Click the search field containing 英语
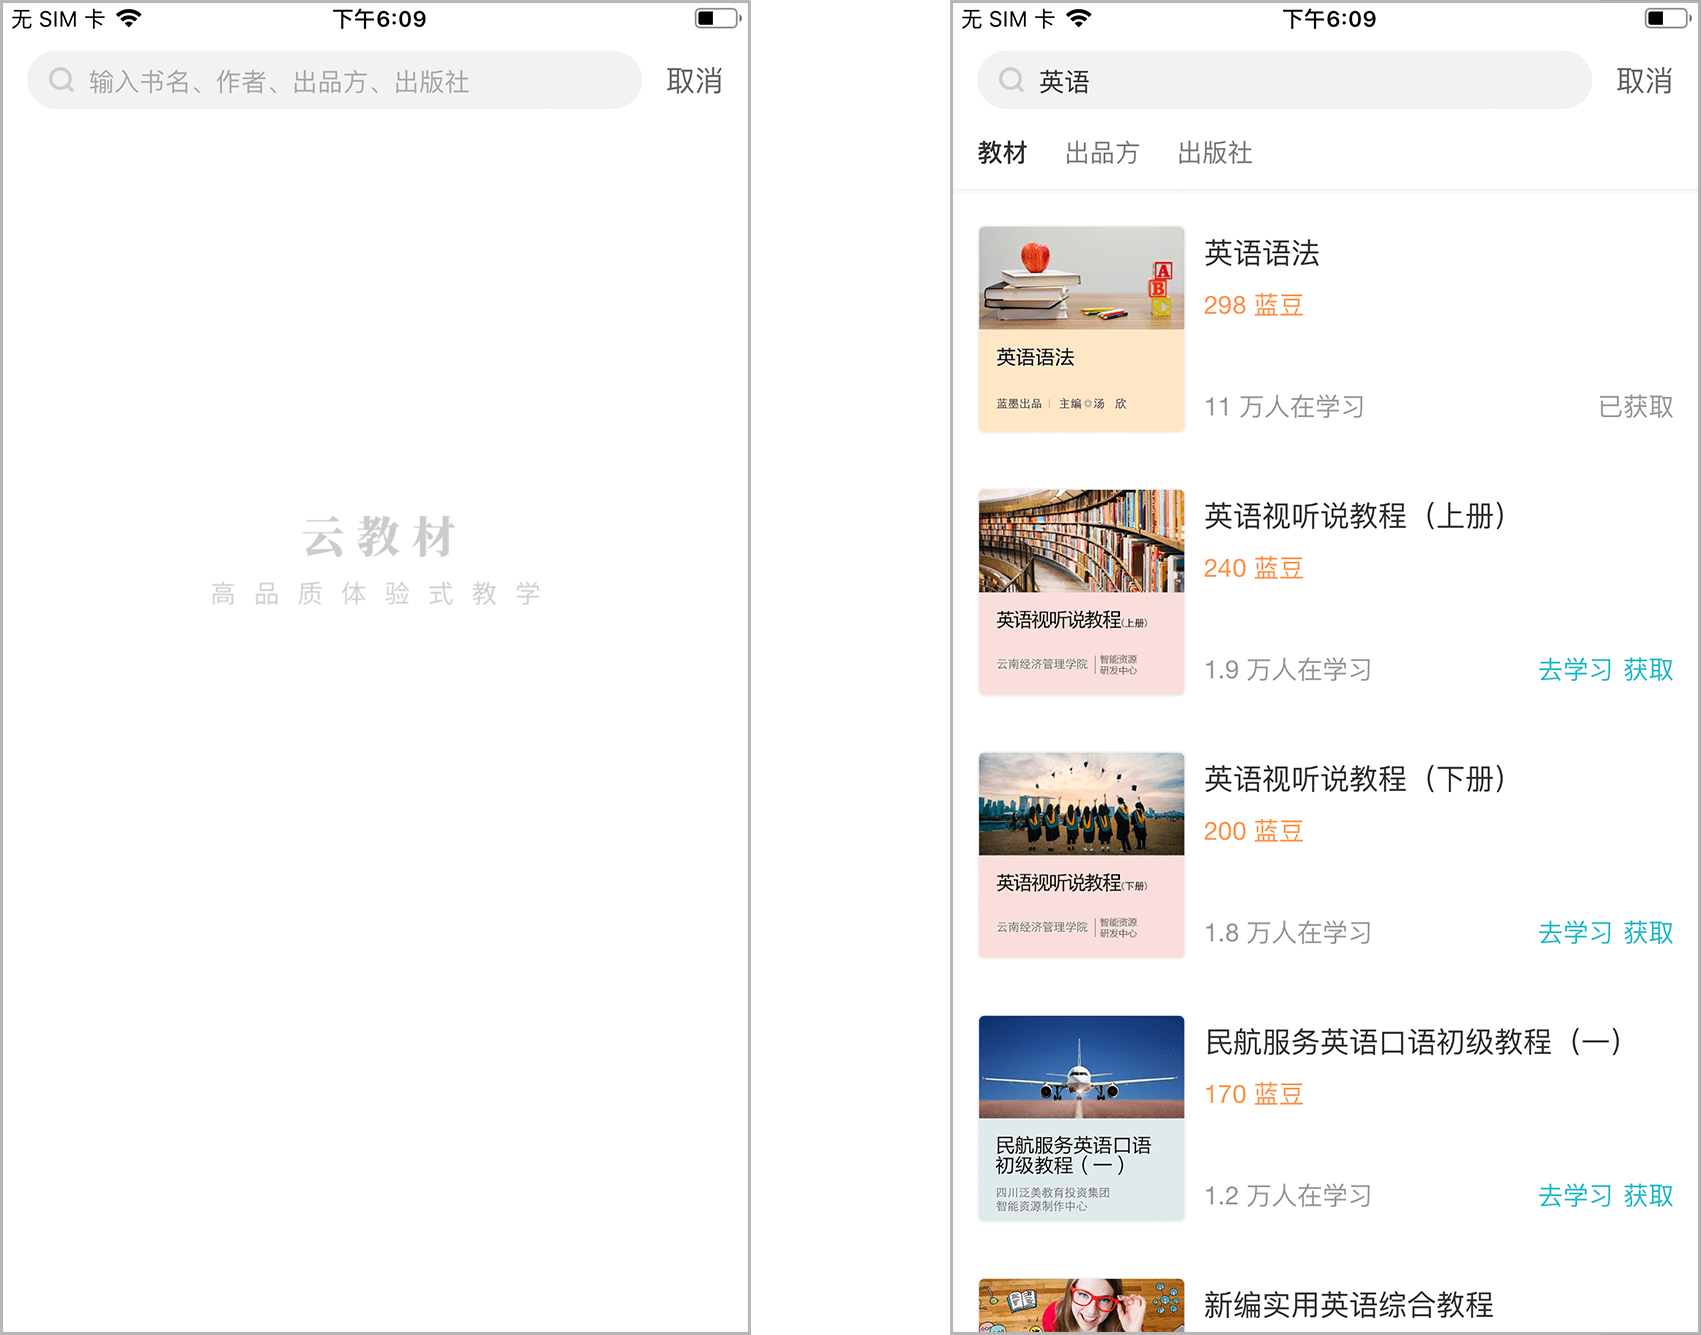Image resolution: width=1701 pixels, height=1335 pixels. [x=1284, y=80]
